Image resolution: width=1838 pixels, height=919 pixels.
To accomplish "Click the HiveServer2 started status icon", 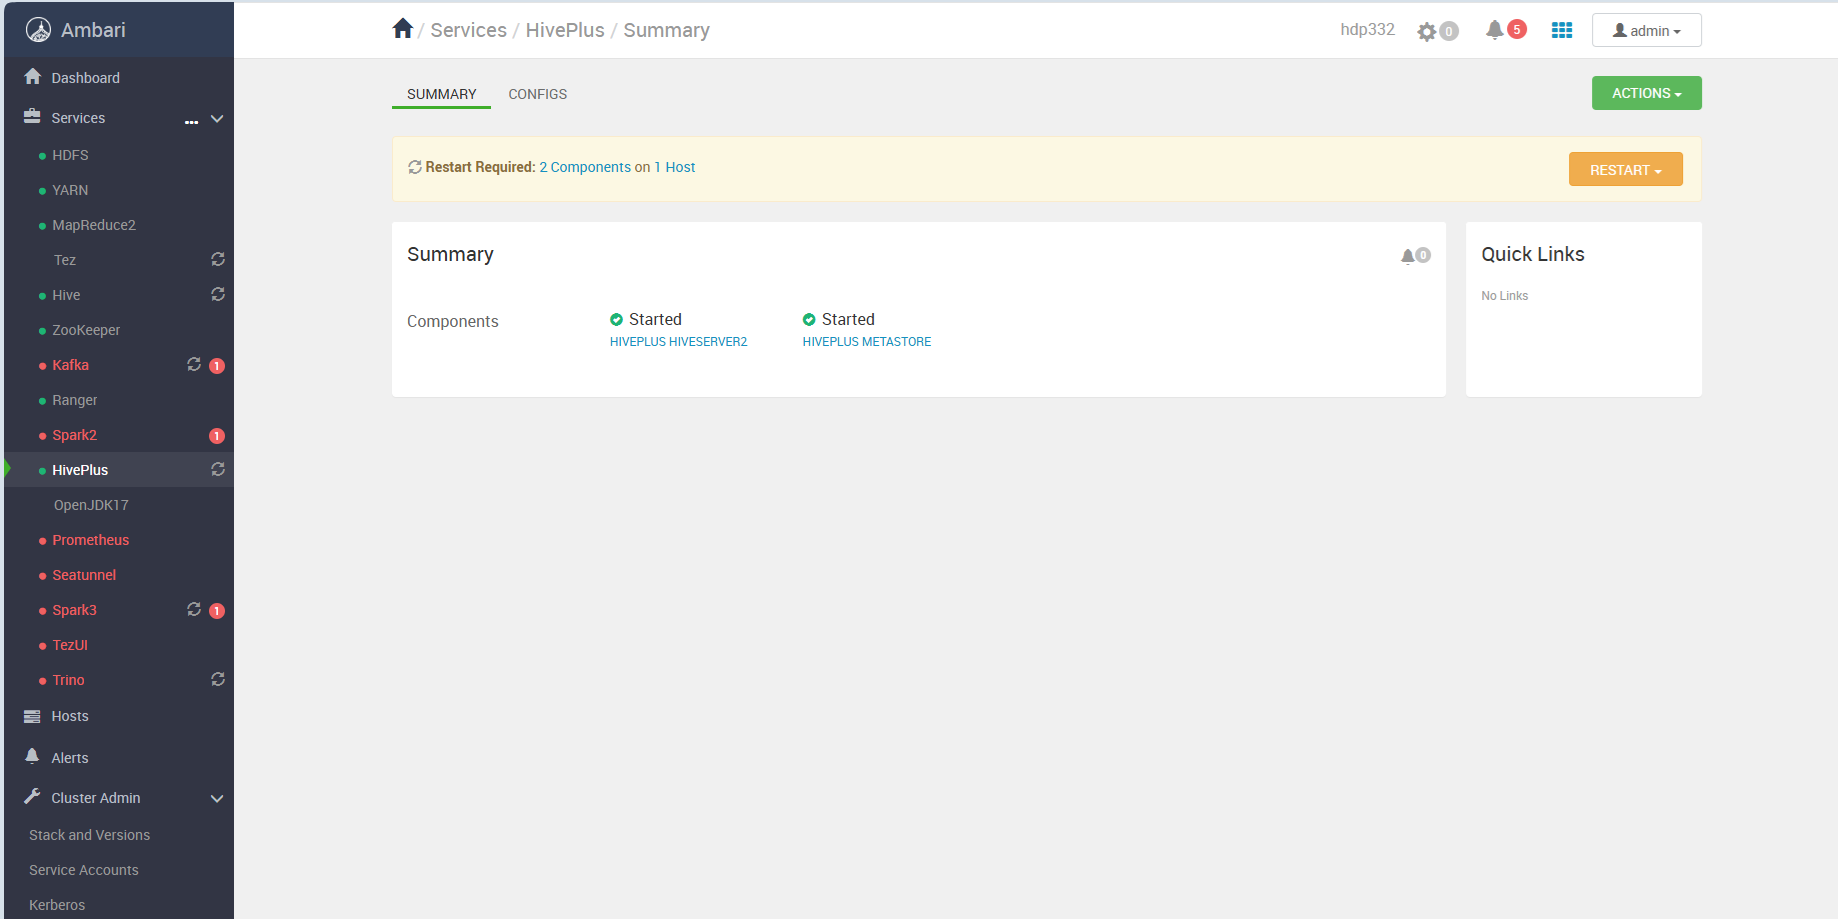I will (616, 320).
